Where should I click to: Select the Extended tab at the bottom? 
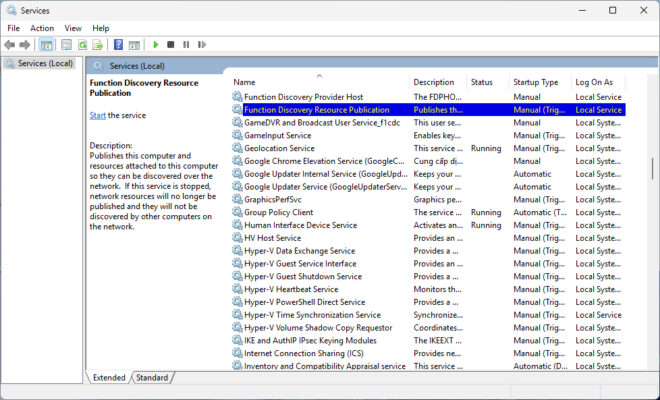(x=109, y=378)
